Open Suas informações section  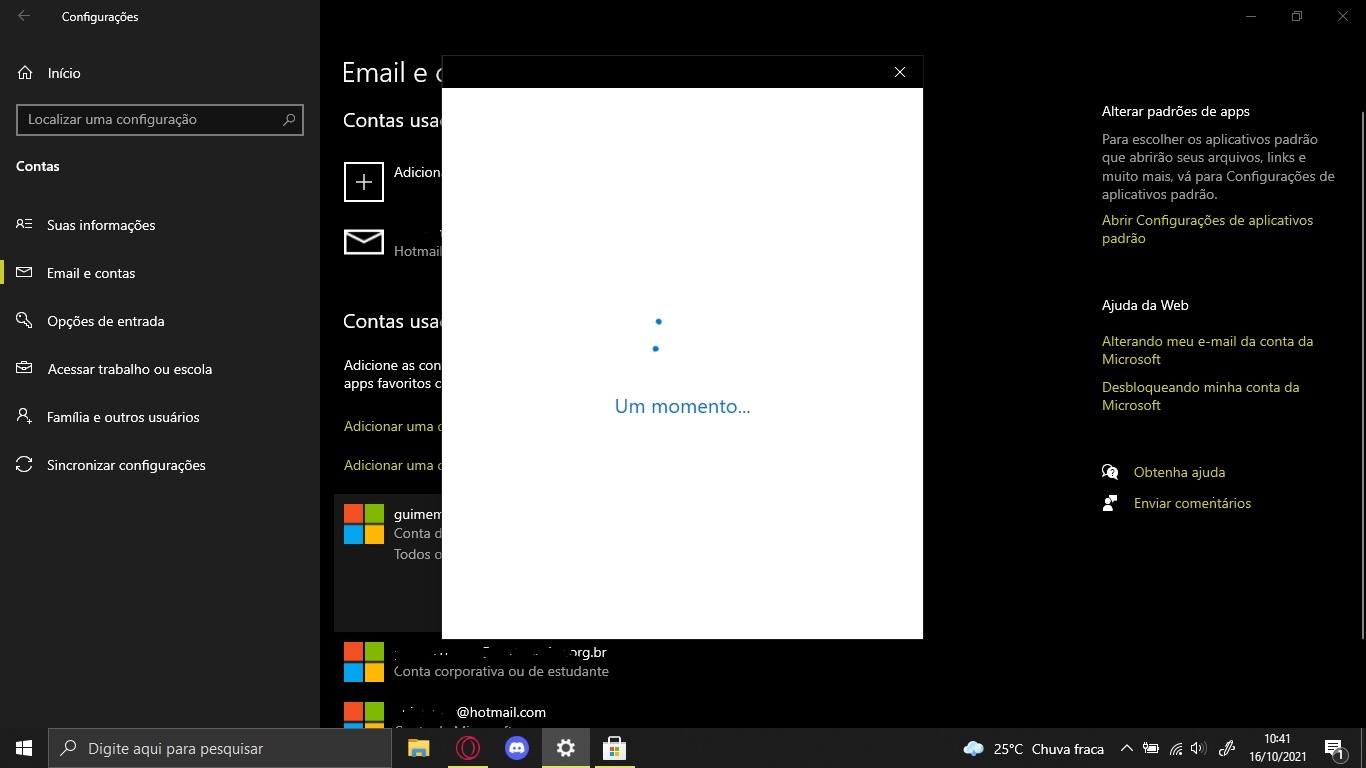[160, 225]
